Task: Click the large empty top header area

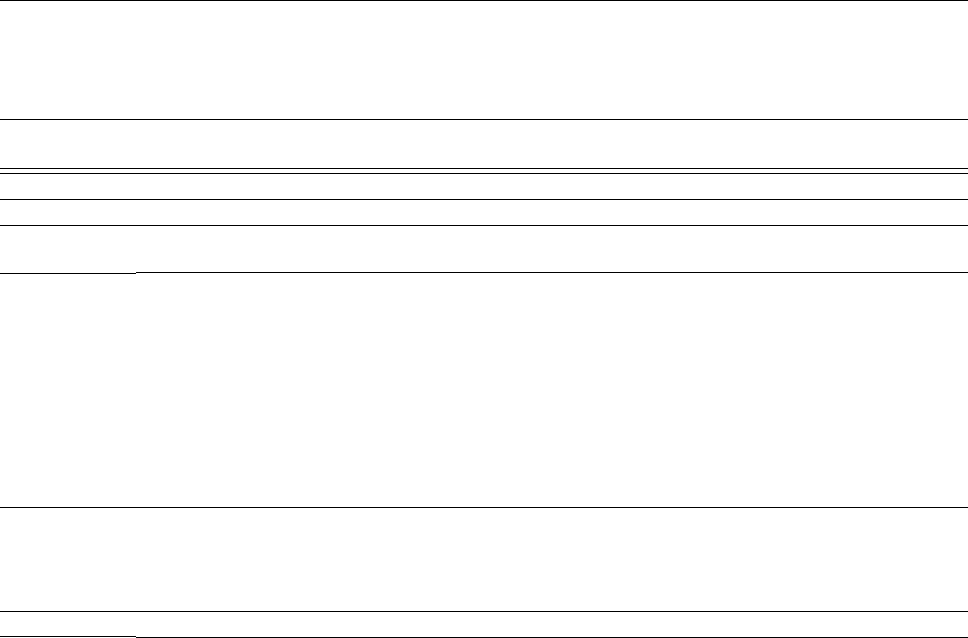Action: [x=484, y=60]
